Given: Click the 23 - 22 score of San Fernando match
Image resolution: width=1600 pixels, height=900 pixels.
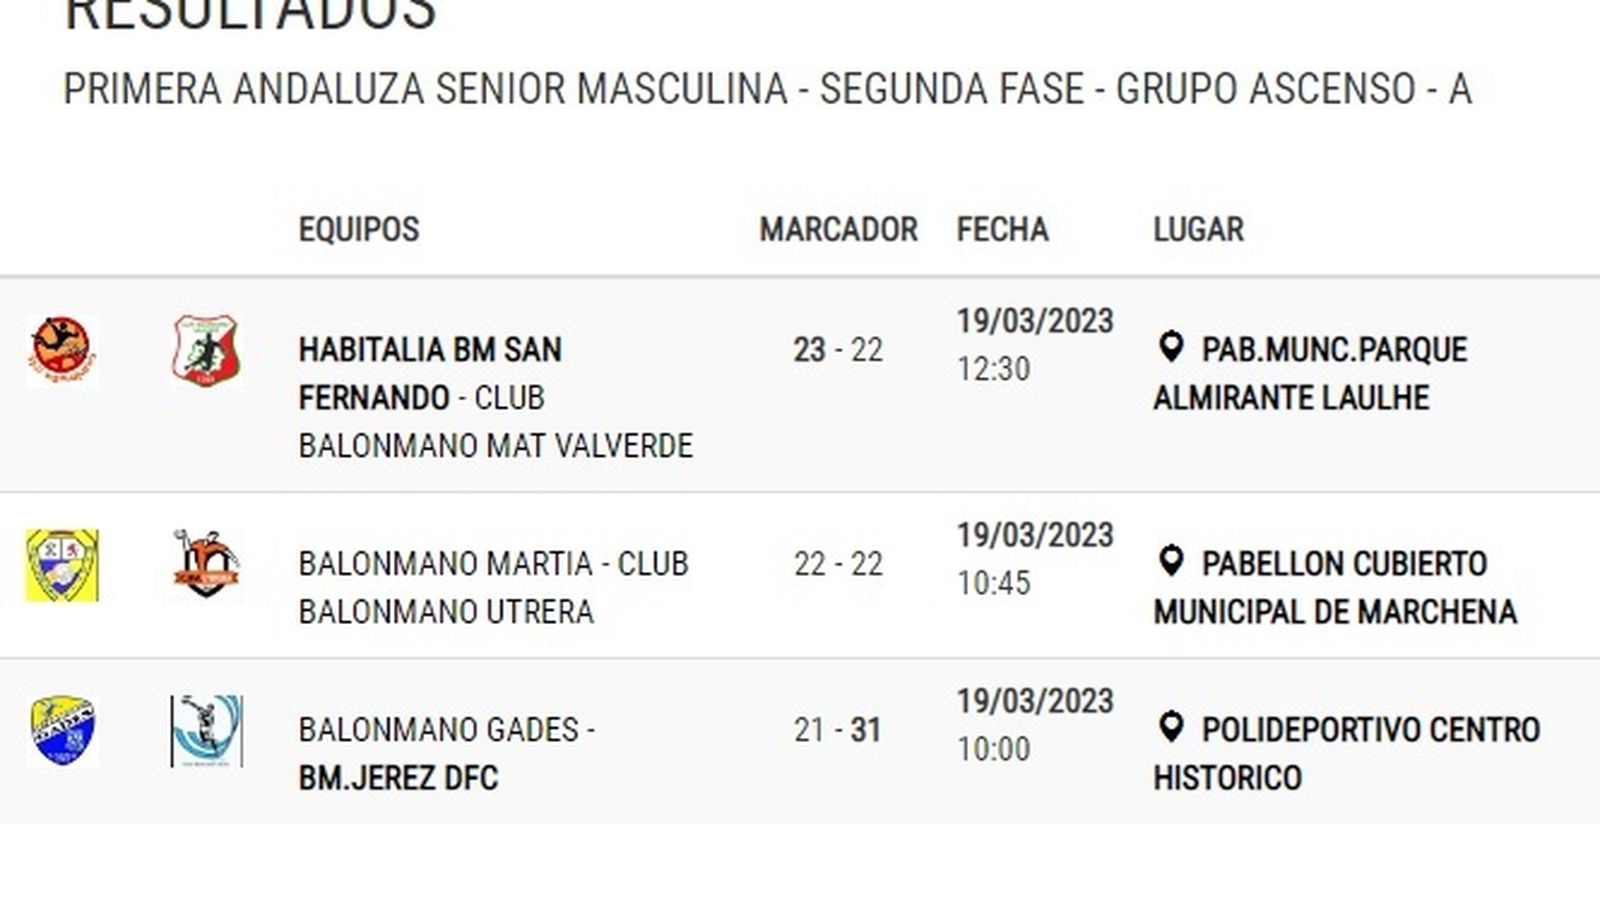Looking at the screenshot, I should (x=838, y=350).
